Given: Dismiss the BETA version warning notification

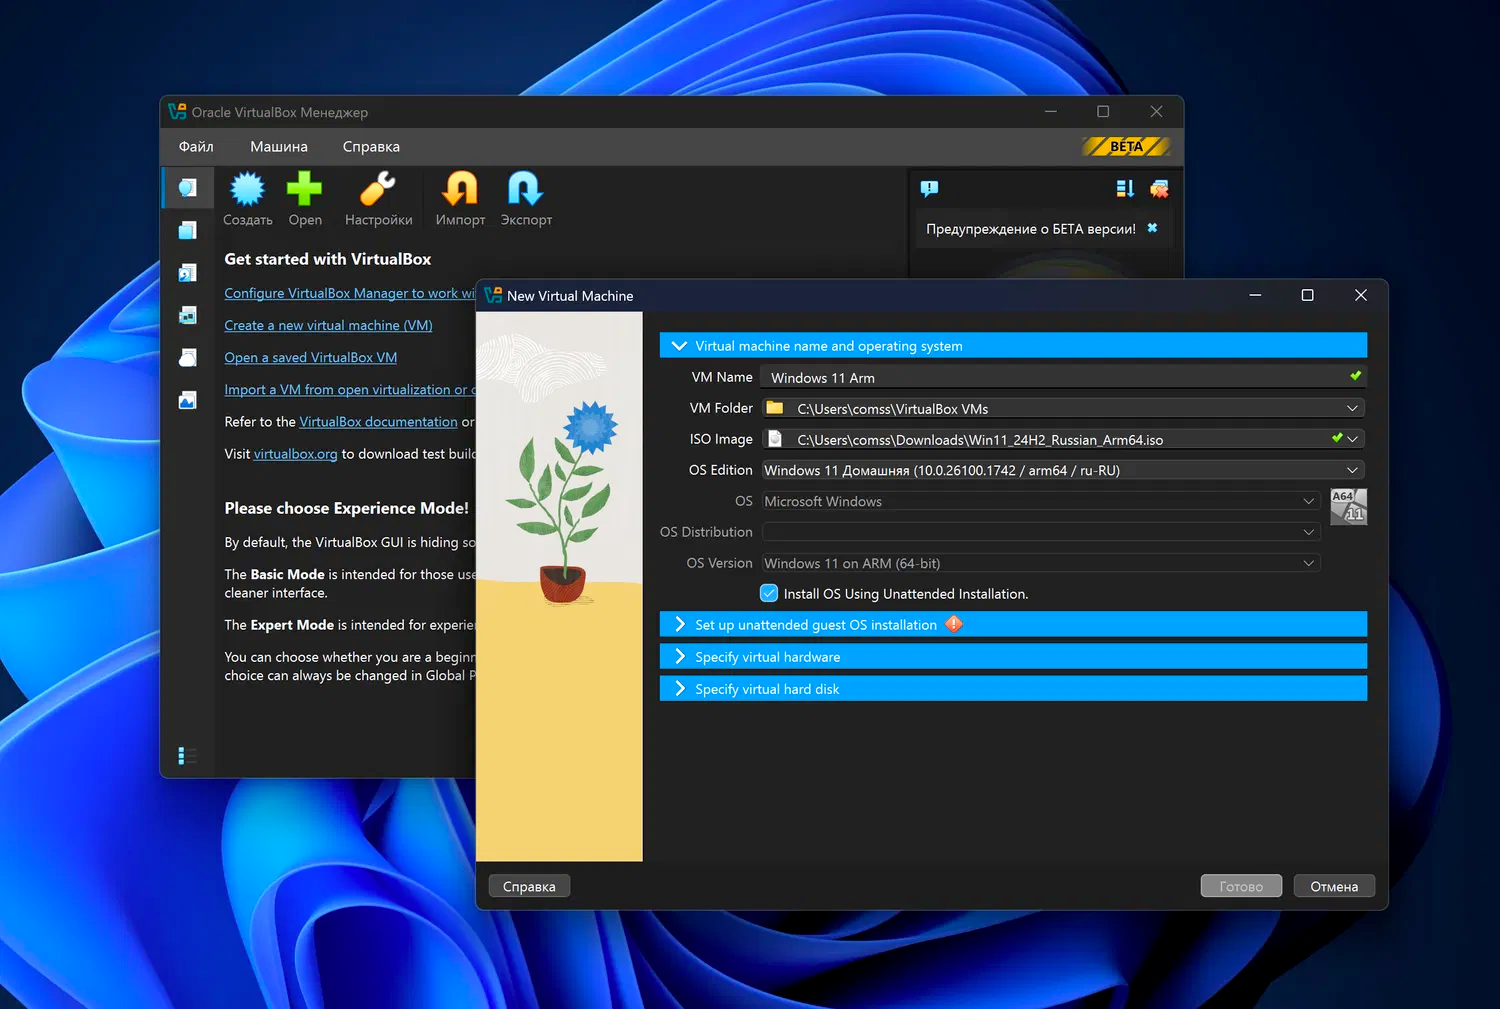Looking at the screenshot, I should 1152,228.
